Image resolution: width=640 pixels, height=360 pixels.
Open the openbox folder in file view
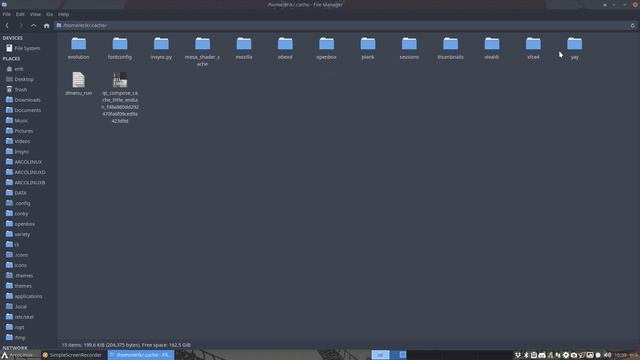327,48
